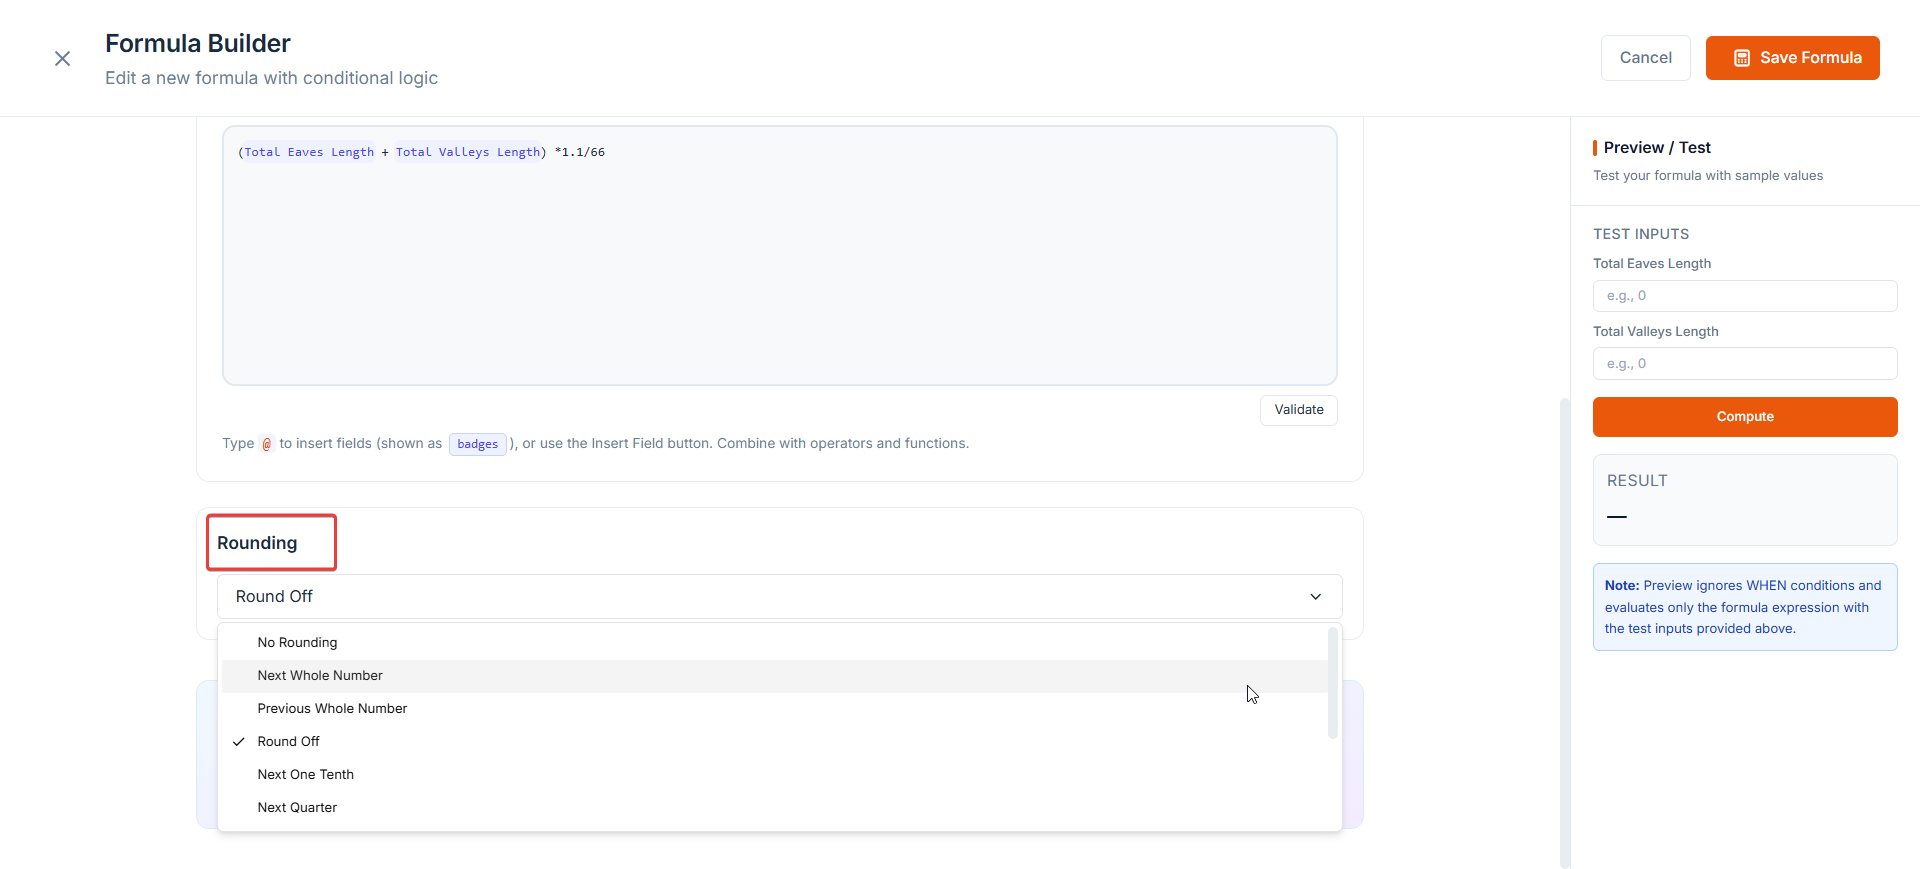
Task: Focus the Total Eaves Length test input
Action: [1744, 296]
